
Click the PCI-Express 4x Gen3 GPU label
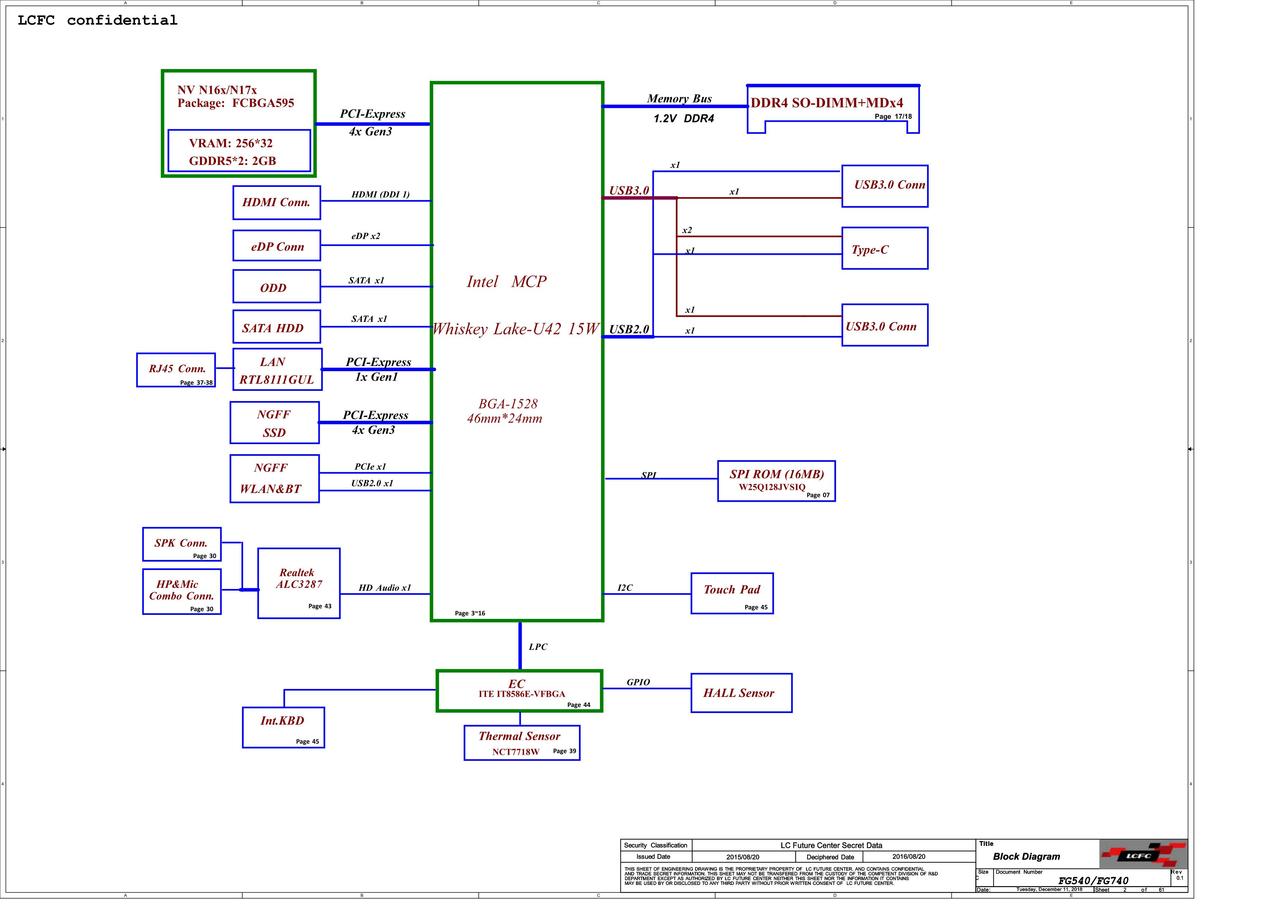372,123
